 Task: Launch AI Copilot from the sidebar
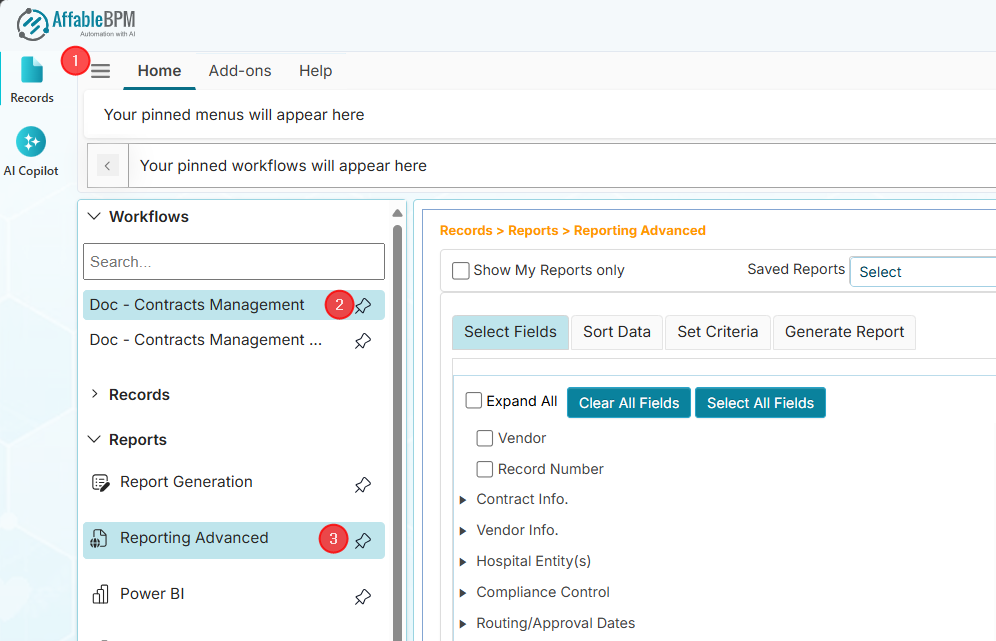pyautogui.click(x=31, y=143)
